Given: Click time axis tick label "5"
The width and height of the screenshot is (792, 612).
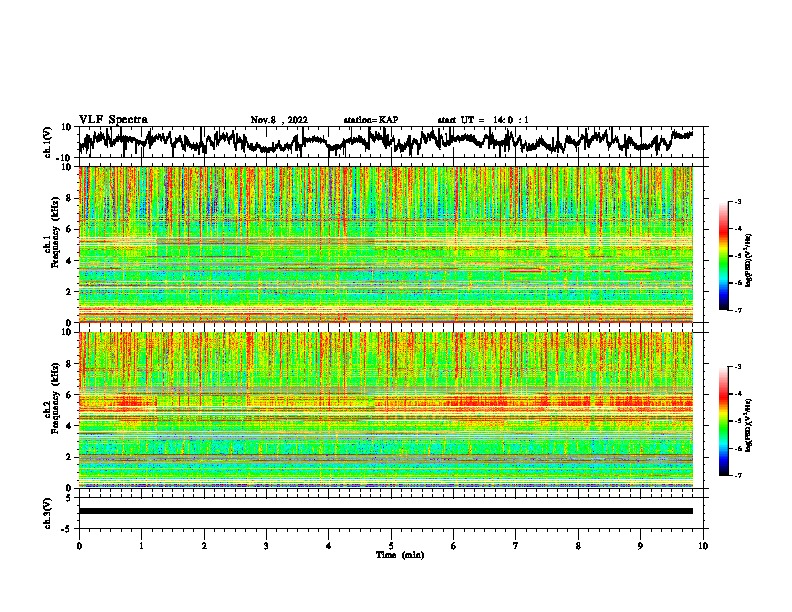Looking at the screenshot, I should click(x=391, y=546).
